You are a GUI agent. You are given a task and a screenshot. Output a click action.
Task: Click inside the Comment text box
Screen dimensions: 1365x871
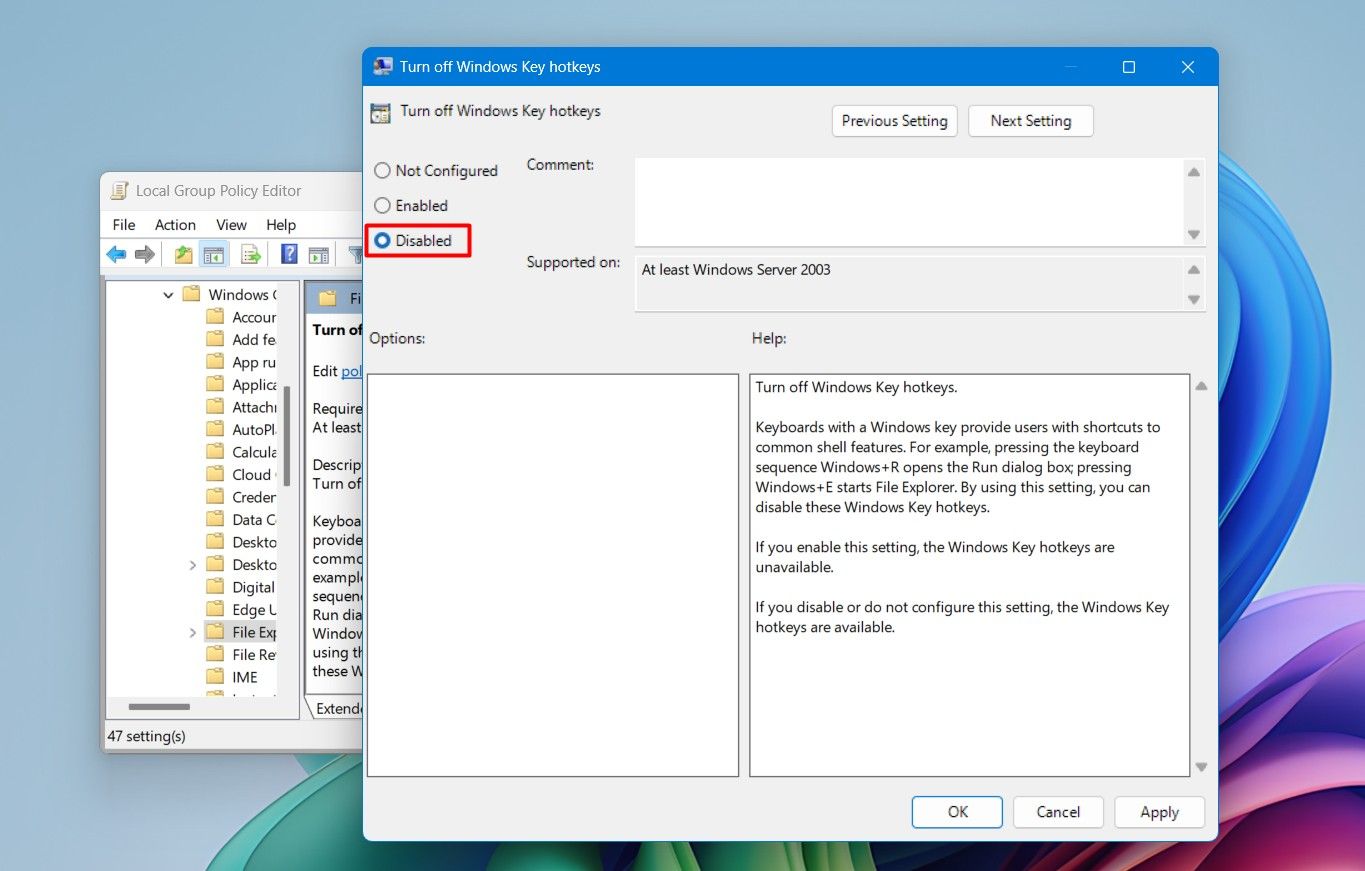[908, 202]
